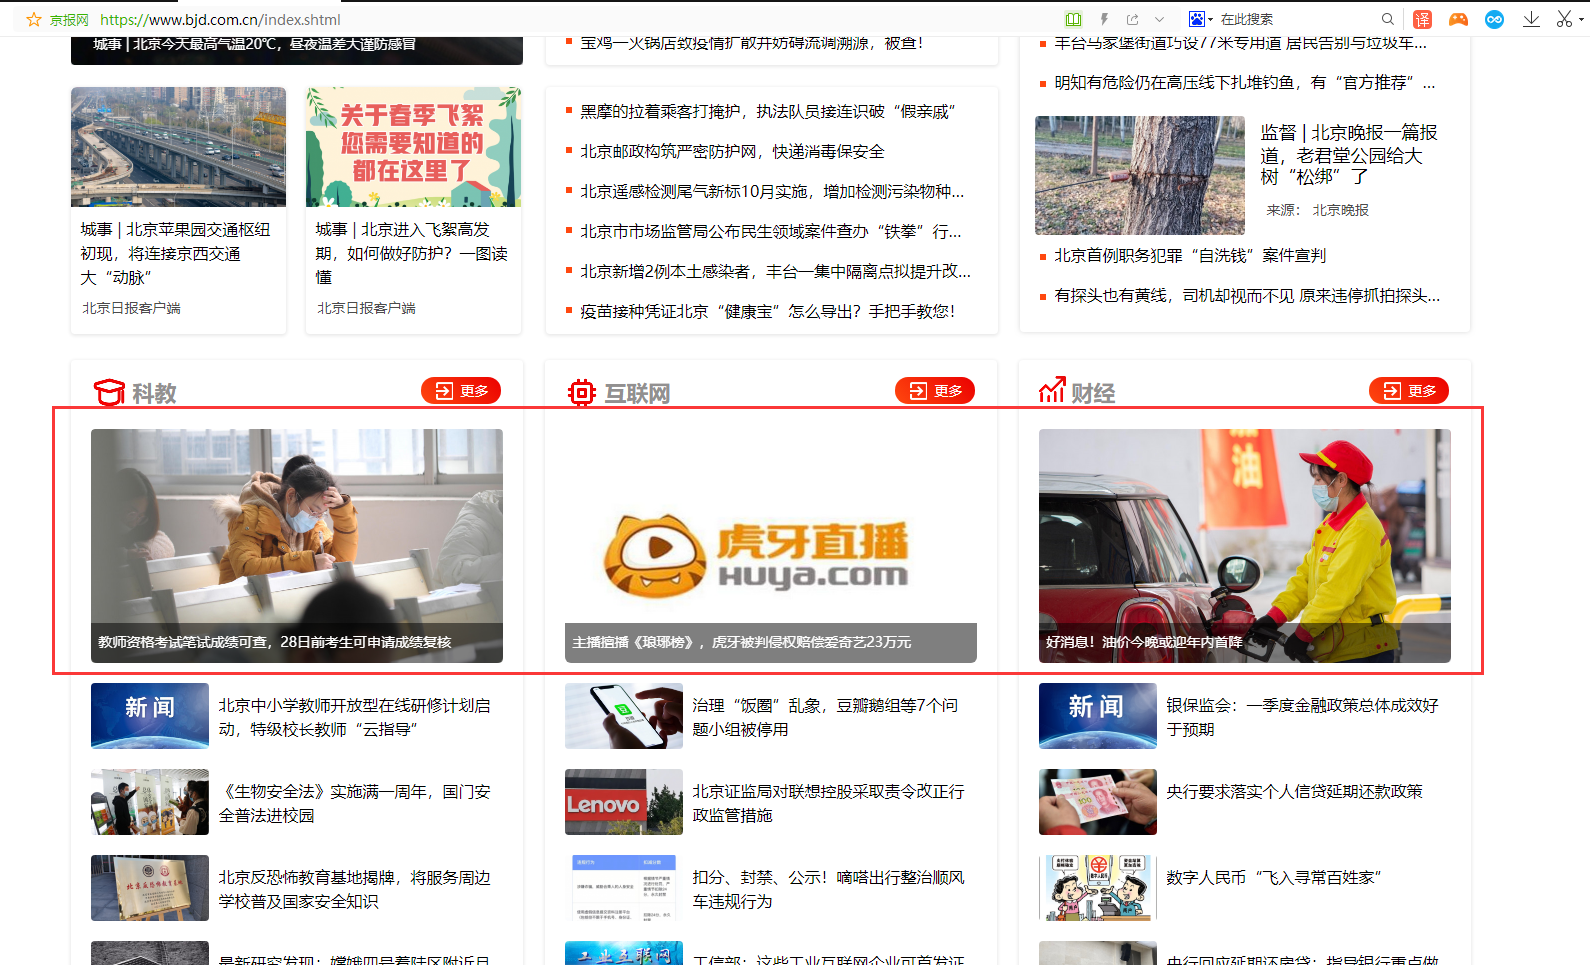Viewport: 1590px width, 965px height.
Task: Open the translate 译 extension
Action: tap(1422, 19)
